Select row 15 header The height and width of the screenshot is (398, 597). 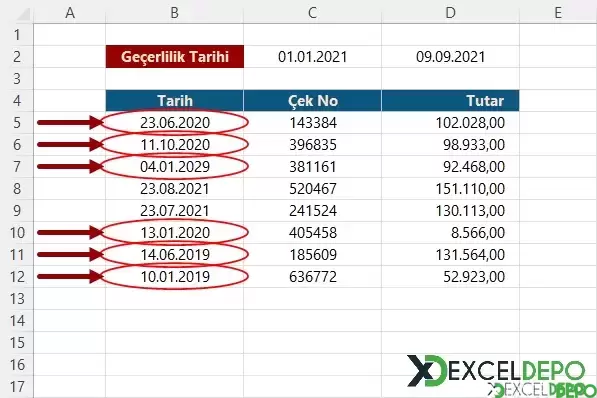tap(17, 342)
